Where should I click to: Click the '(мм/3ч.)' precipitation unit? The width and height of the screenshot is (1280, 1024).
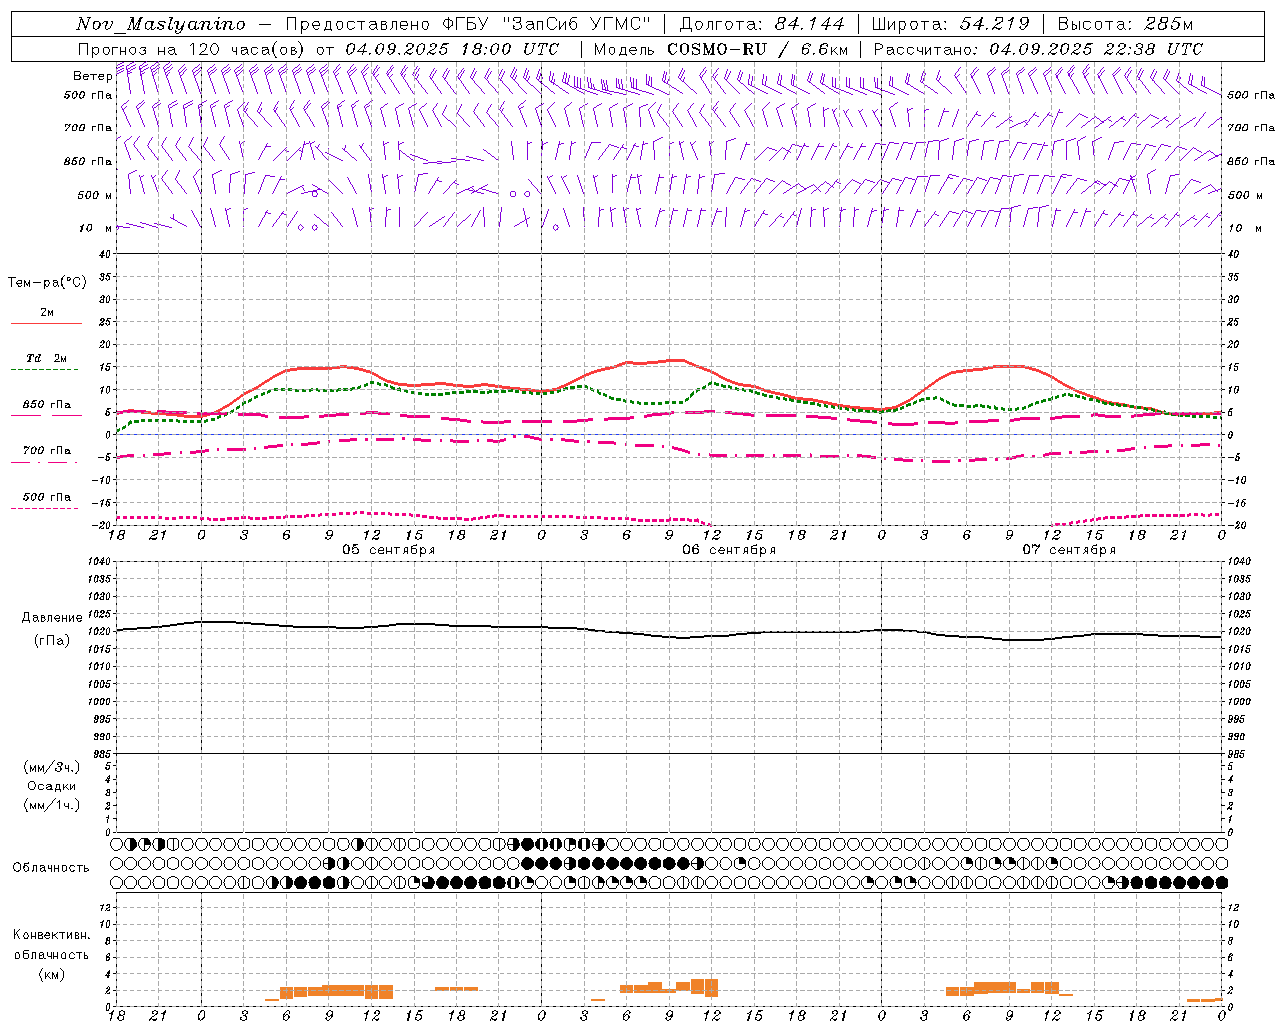point(52,767)
